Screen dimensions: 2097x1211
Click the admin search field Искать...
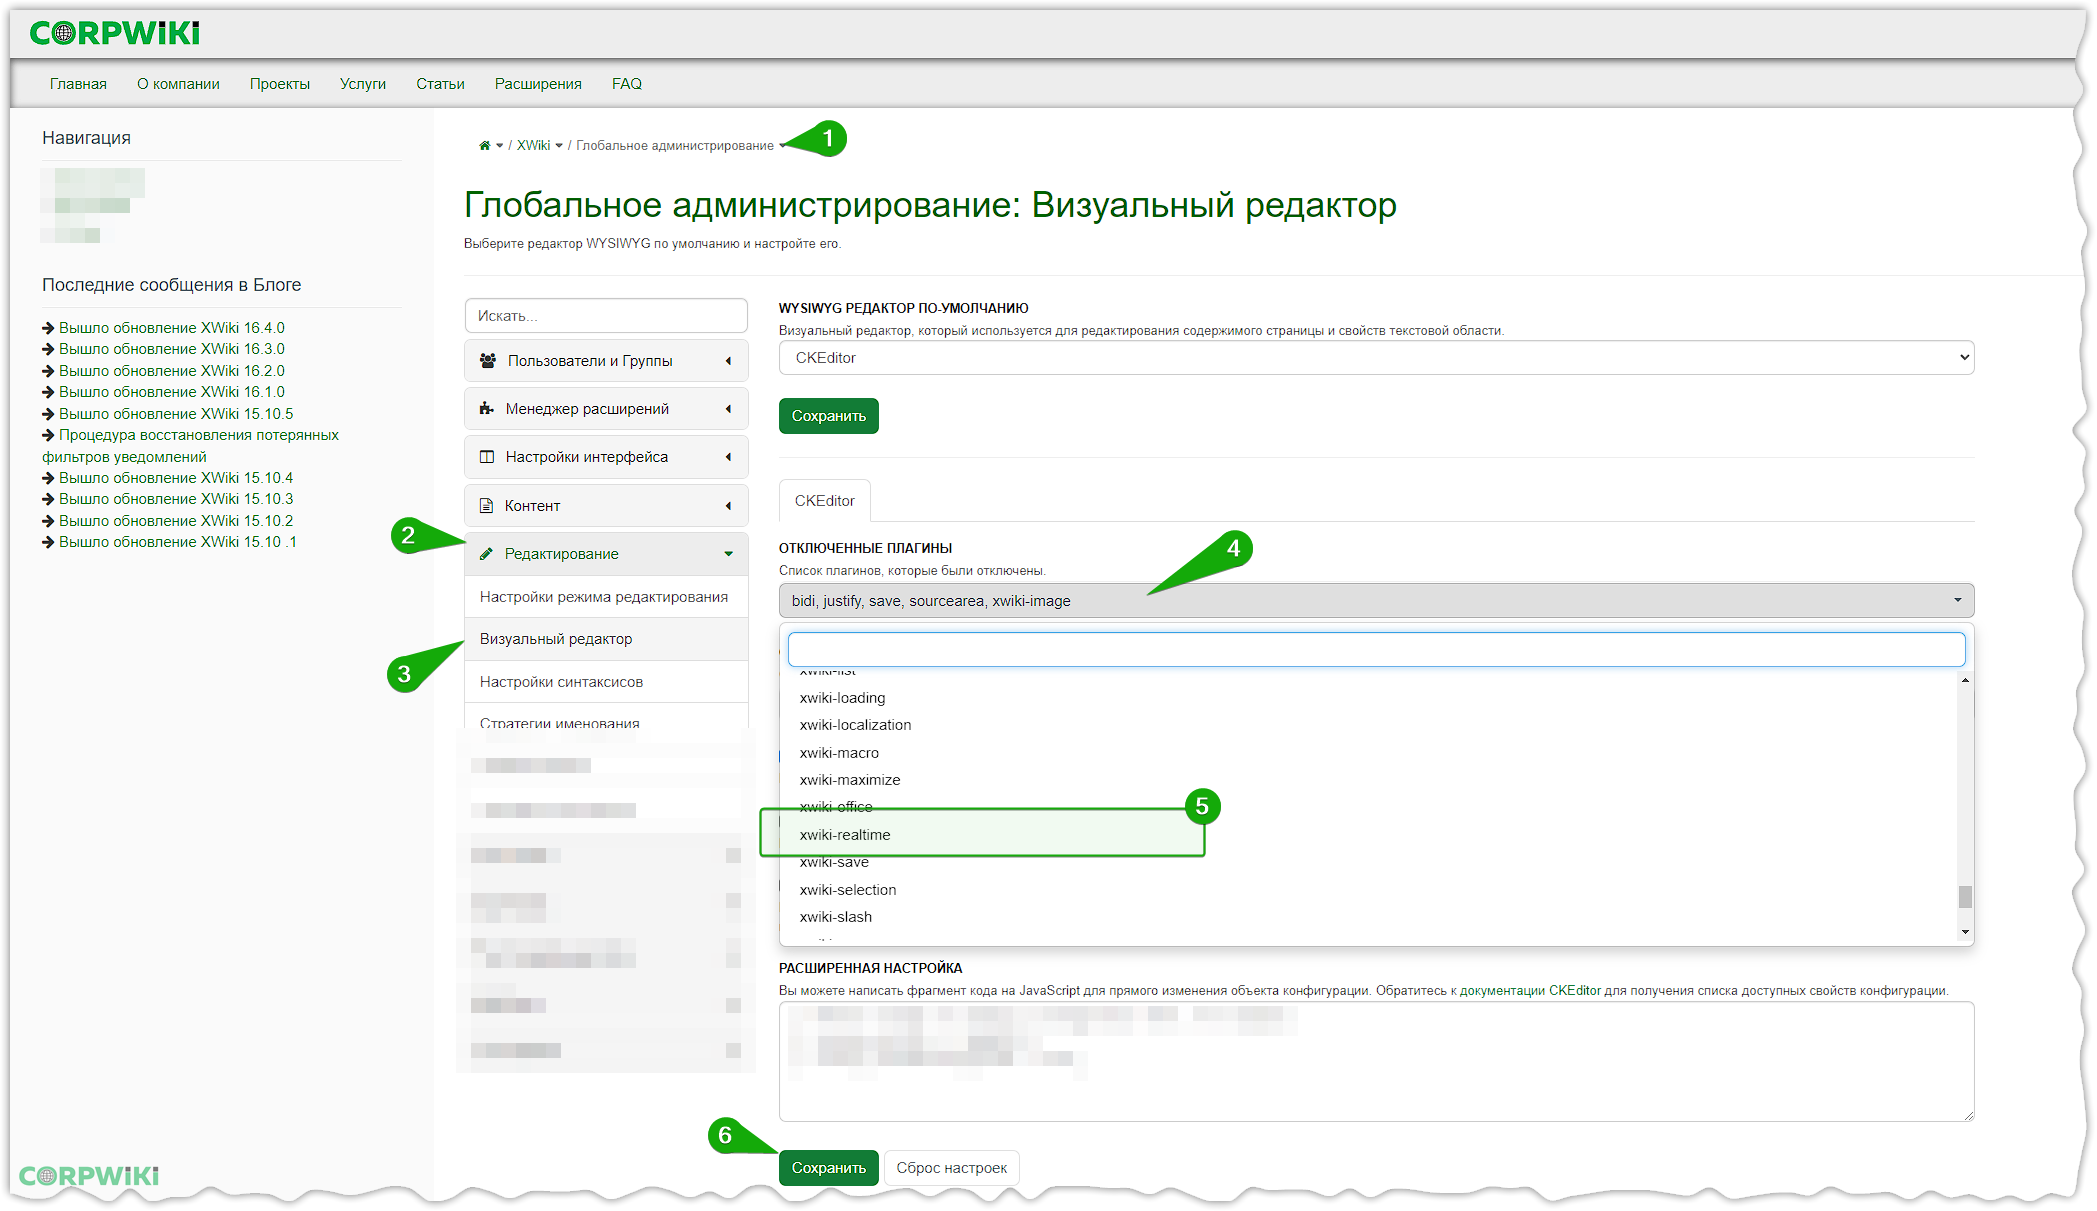606,316
